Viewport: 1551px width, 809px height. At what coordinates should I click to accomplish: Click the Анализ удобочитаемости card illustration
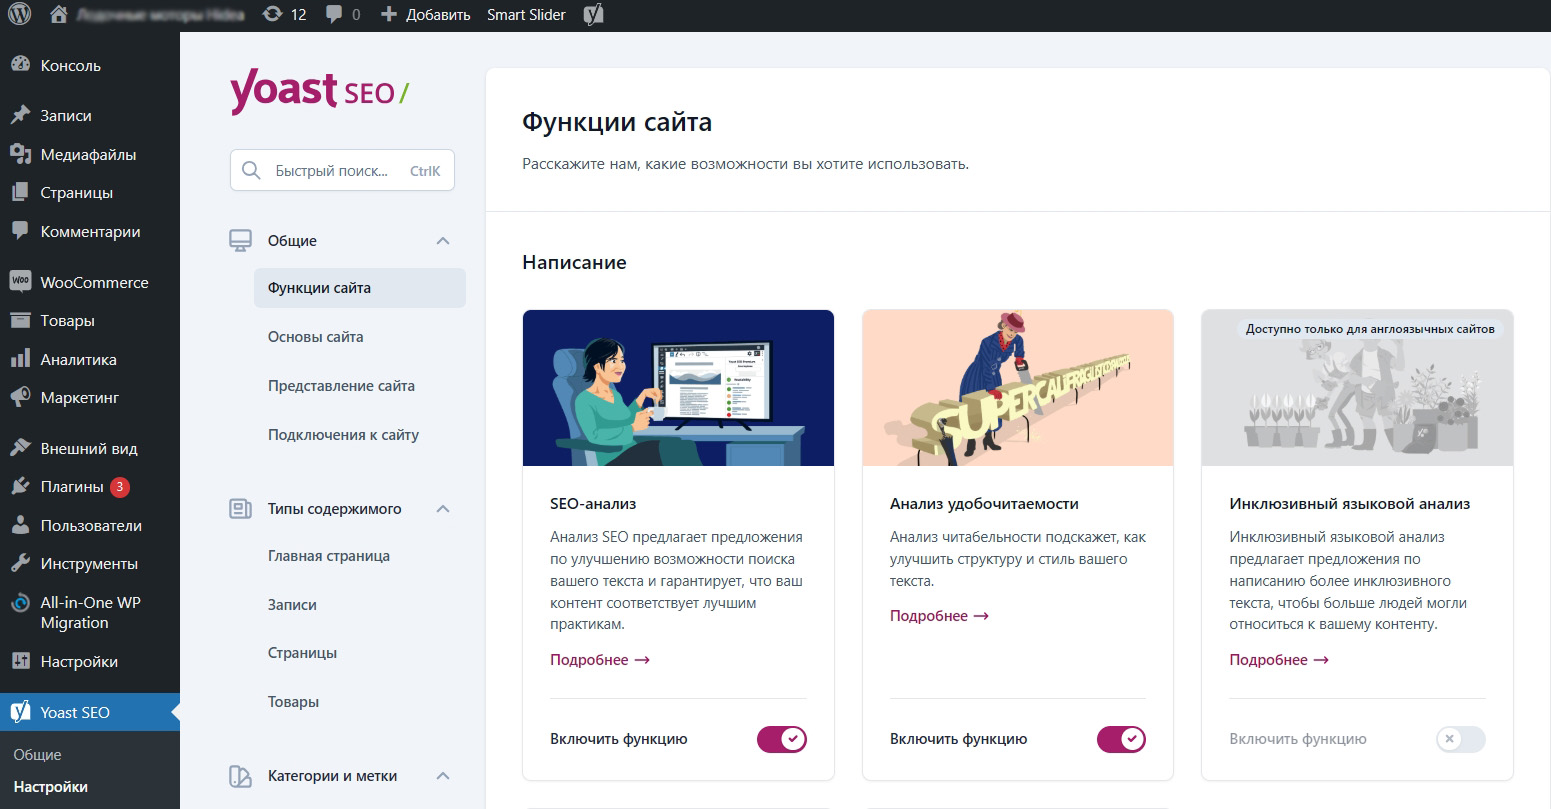pyautogui.click(x=1018, y=388)
